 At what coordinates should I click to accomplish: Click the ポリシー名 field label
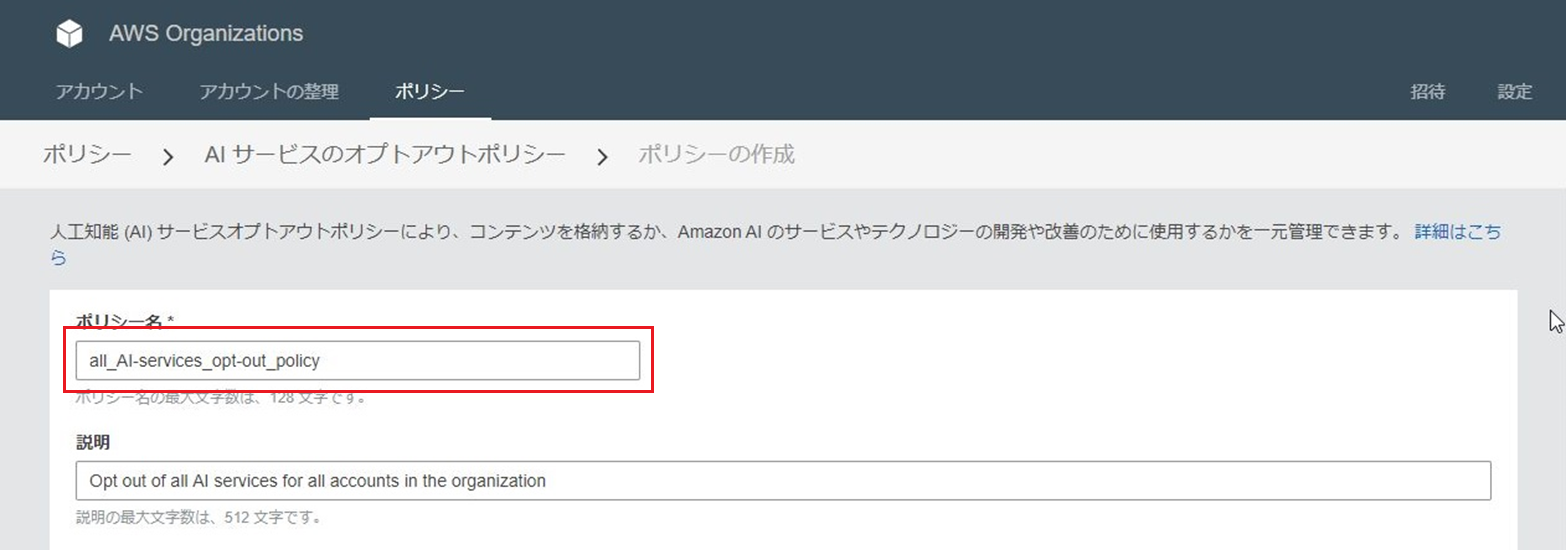126,321
